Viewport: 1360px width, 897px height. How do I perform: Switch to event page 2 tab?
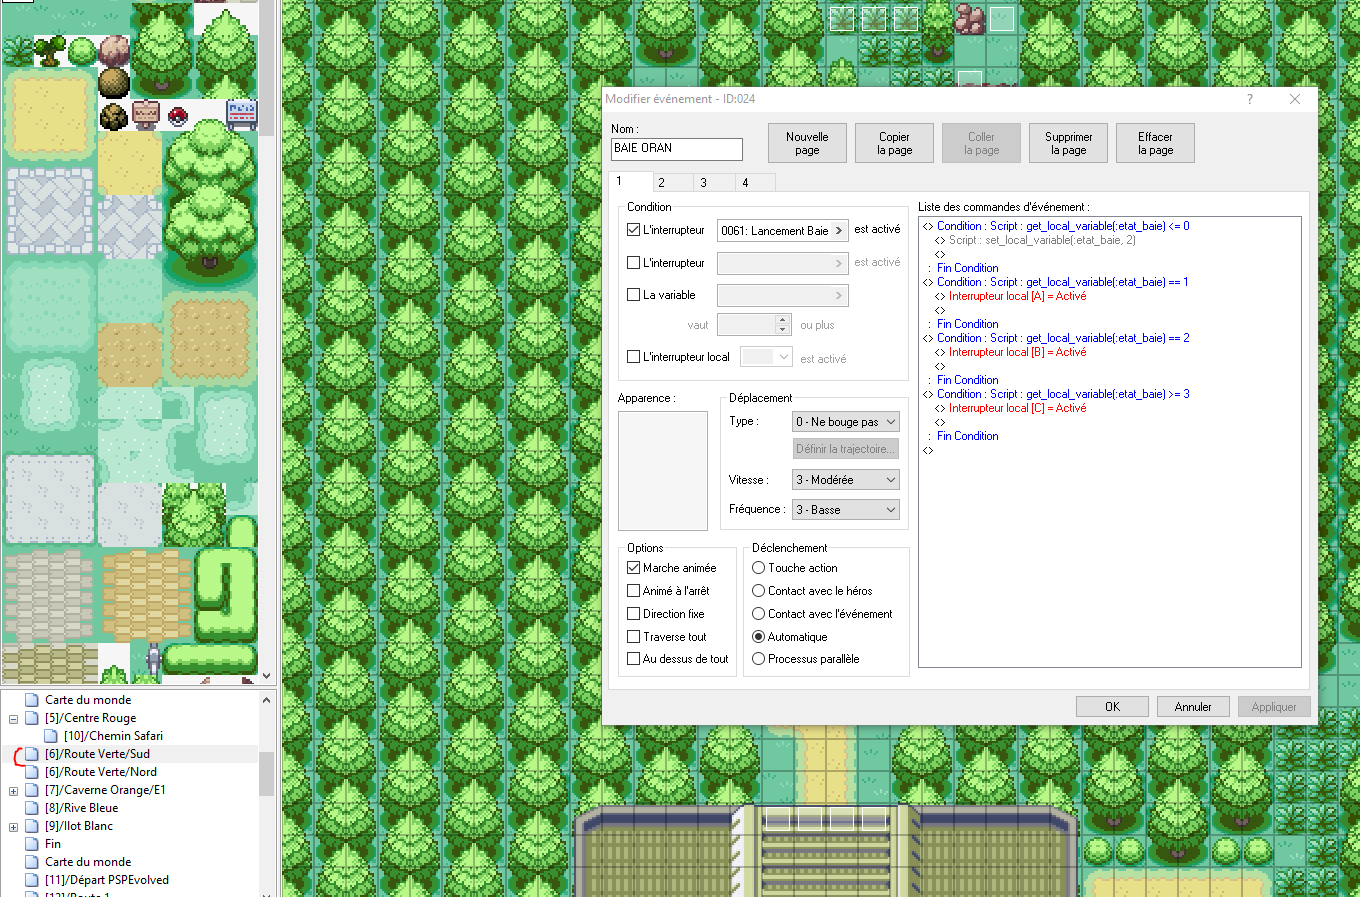673,183
